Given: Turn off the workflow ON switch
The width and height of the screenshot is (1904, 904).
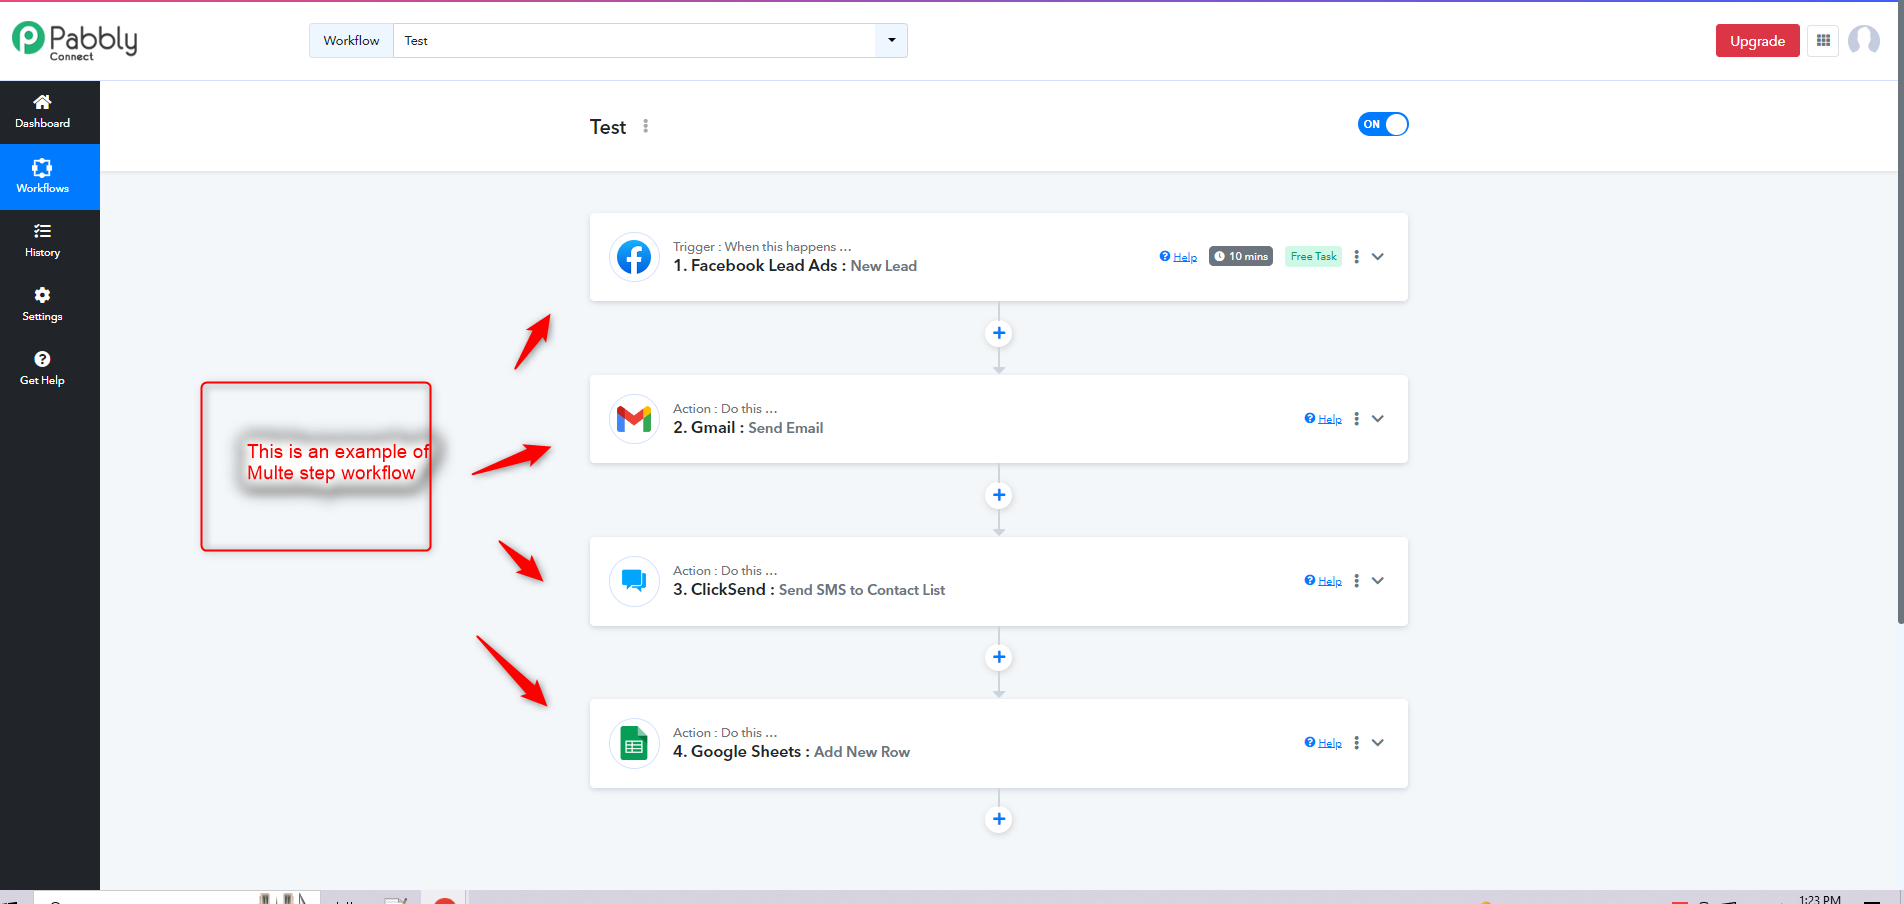Looking at the screenshot, I should coord(1383,124).
